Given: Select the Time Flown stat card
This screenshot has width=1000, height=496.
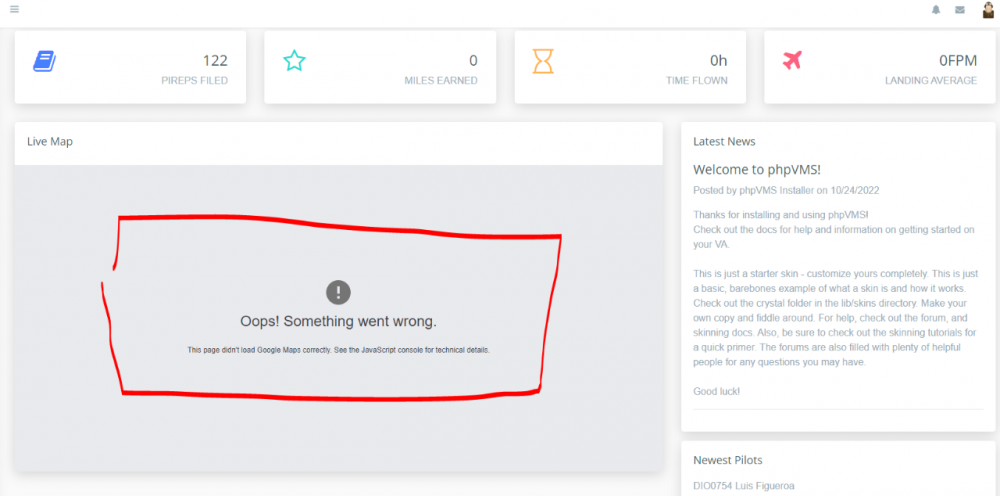Looking at the screenshot, I should pyautogui.click(x=630, y=68).
